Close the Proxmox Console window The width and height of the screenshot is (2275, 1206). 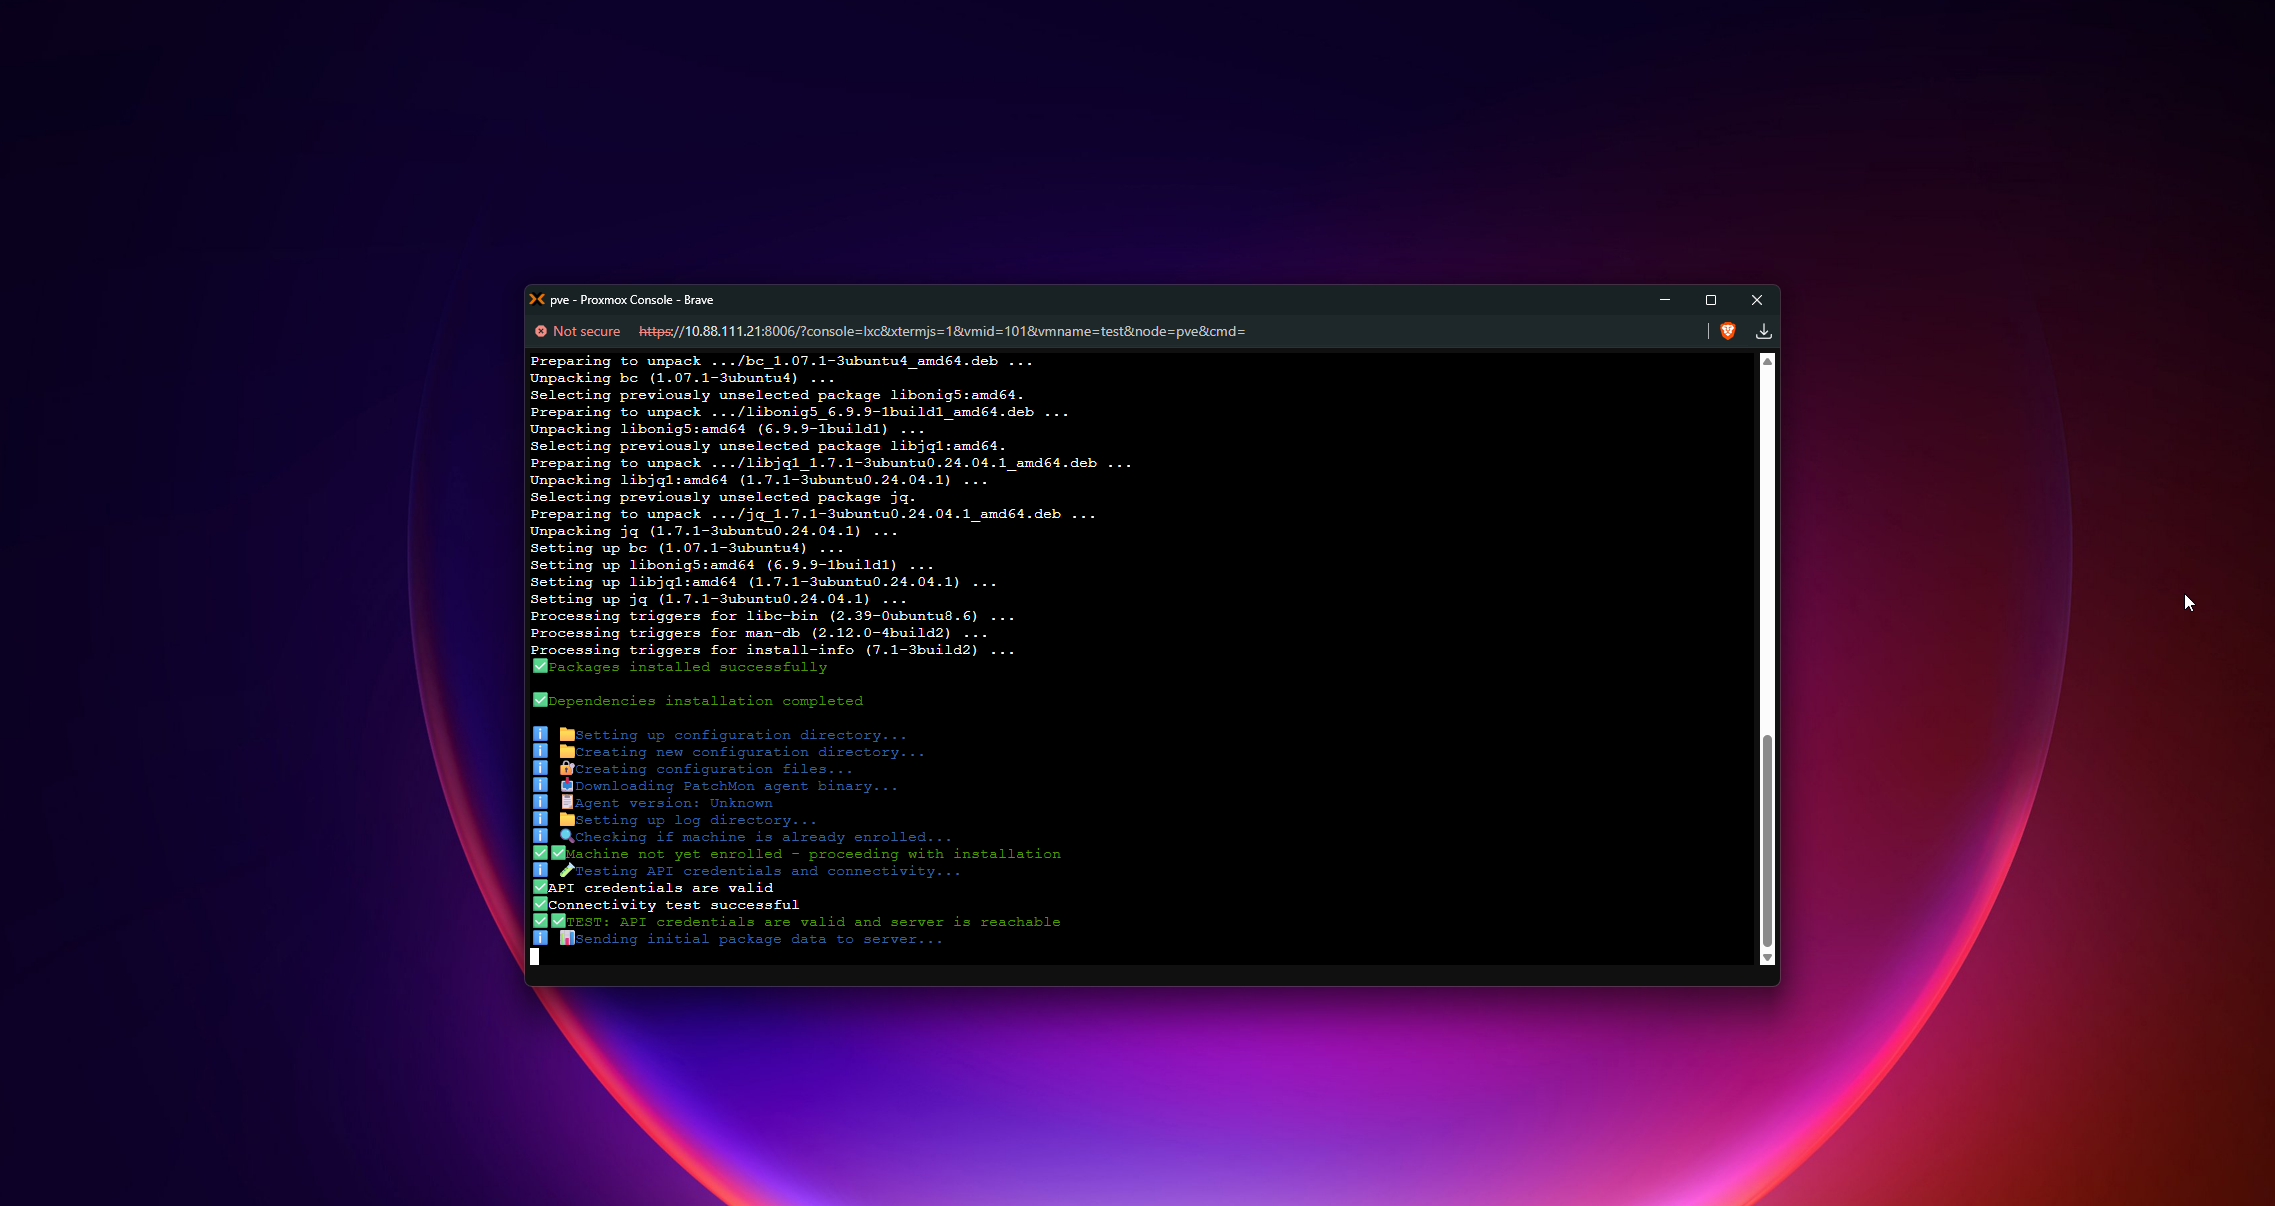coord(1757,299)
